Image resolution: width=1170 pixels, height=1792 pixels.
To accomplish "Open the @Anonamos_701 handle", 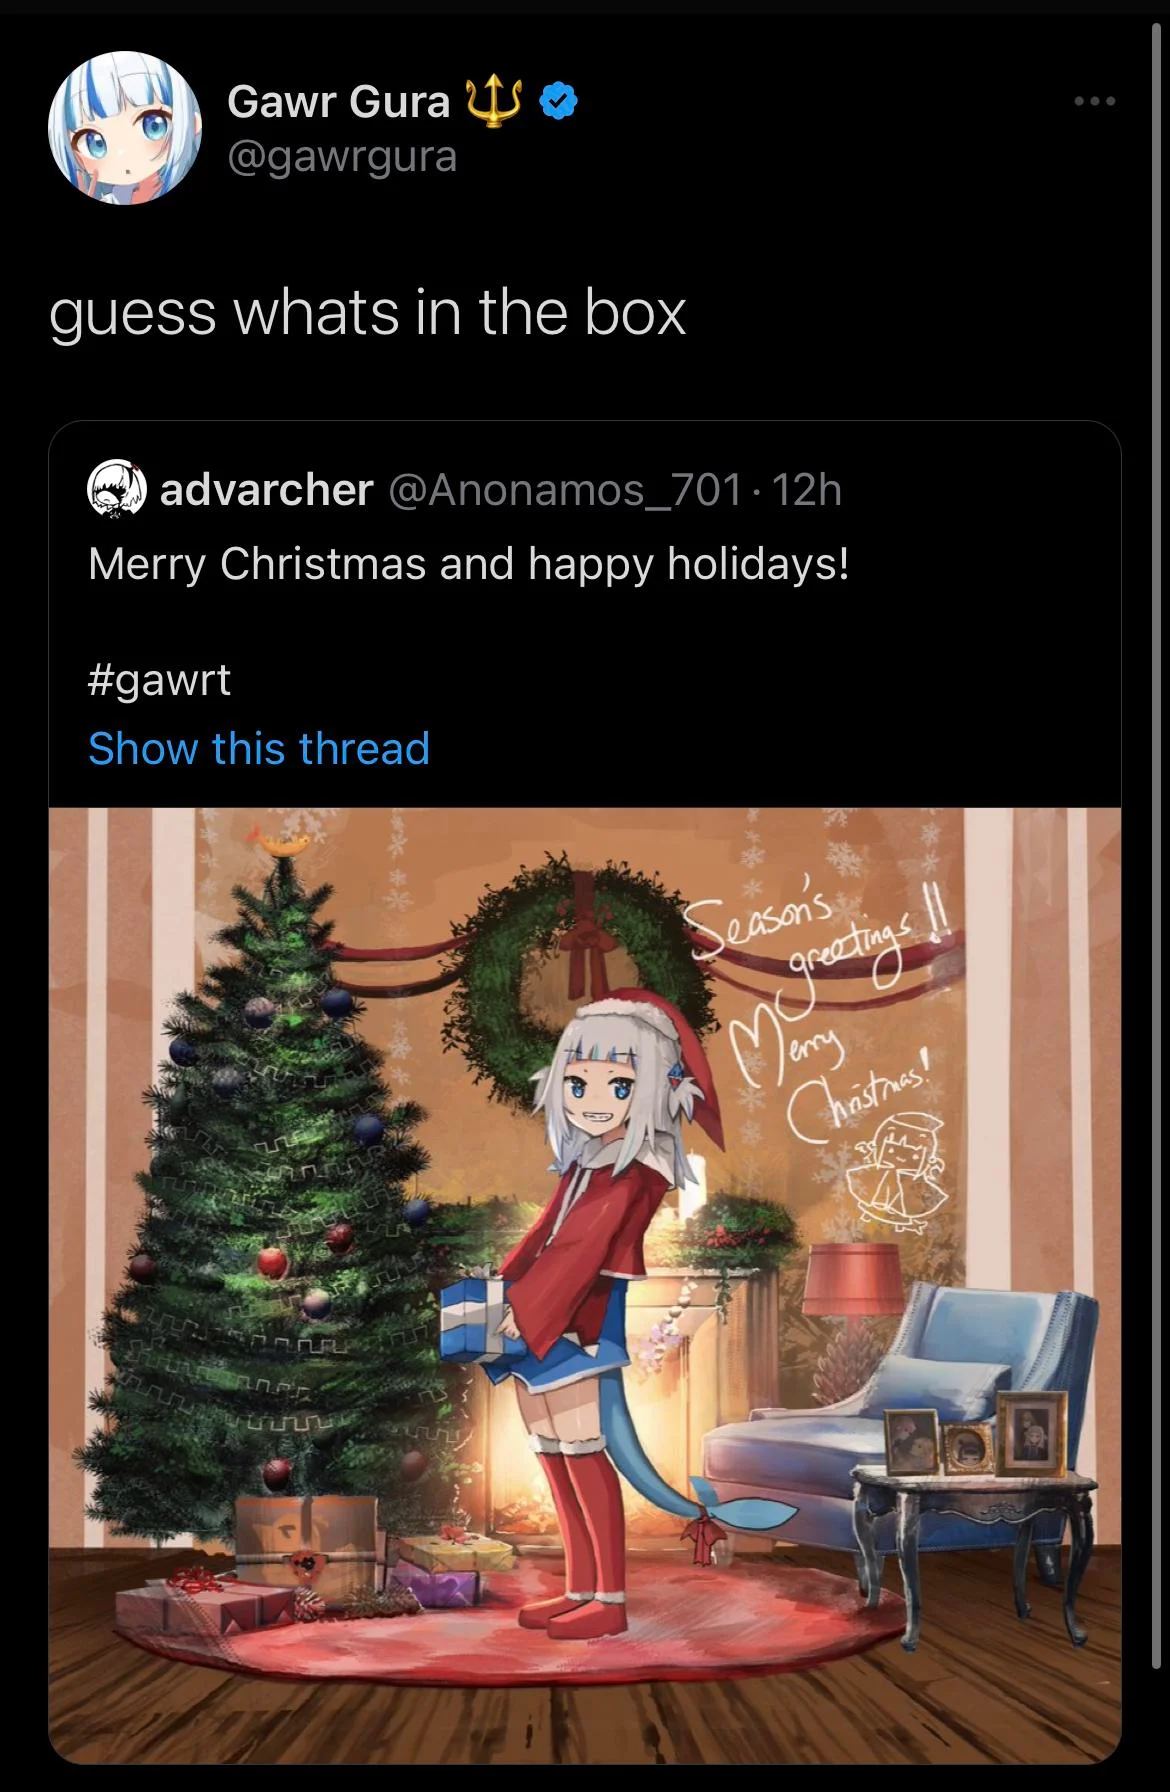I will click(564, 490).
